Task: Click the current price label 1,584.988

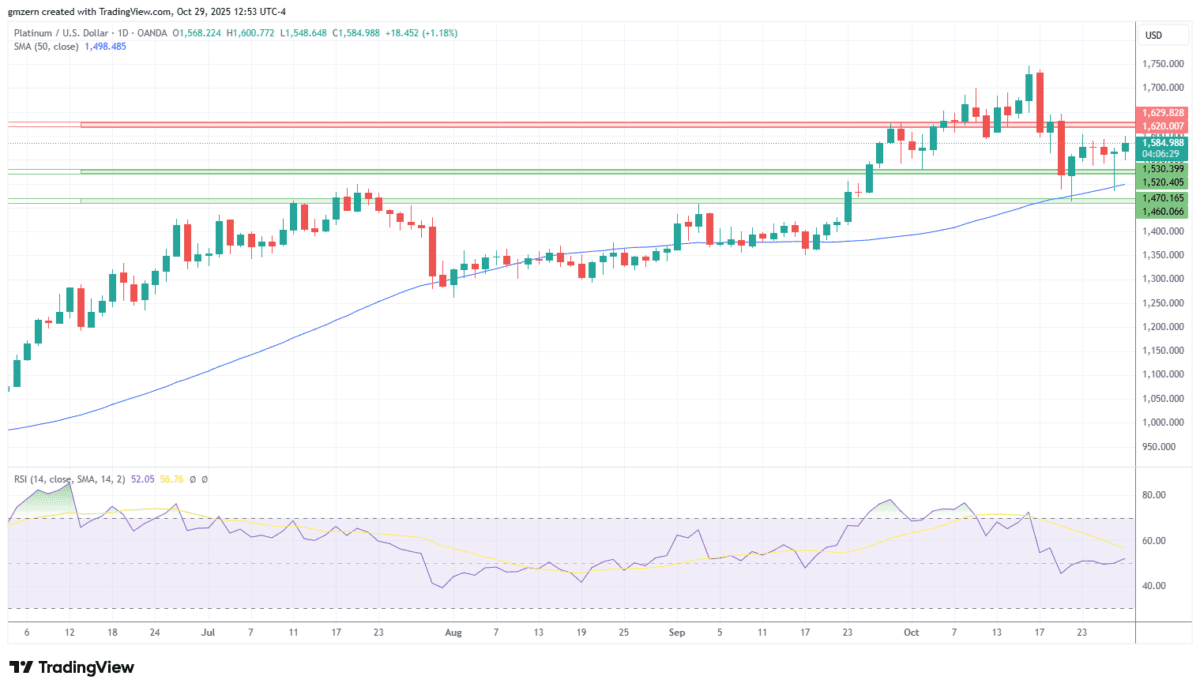Action: pos(1162,143)
